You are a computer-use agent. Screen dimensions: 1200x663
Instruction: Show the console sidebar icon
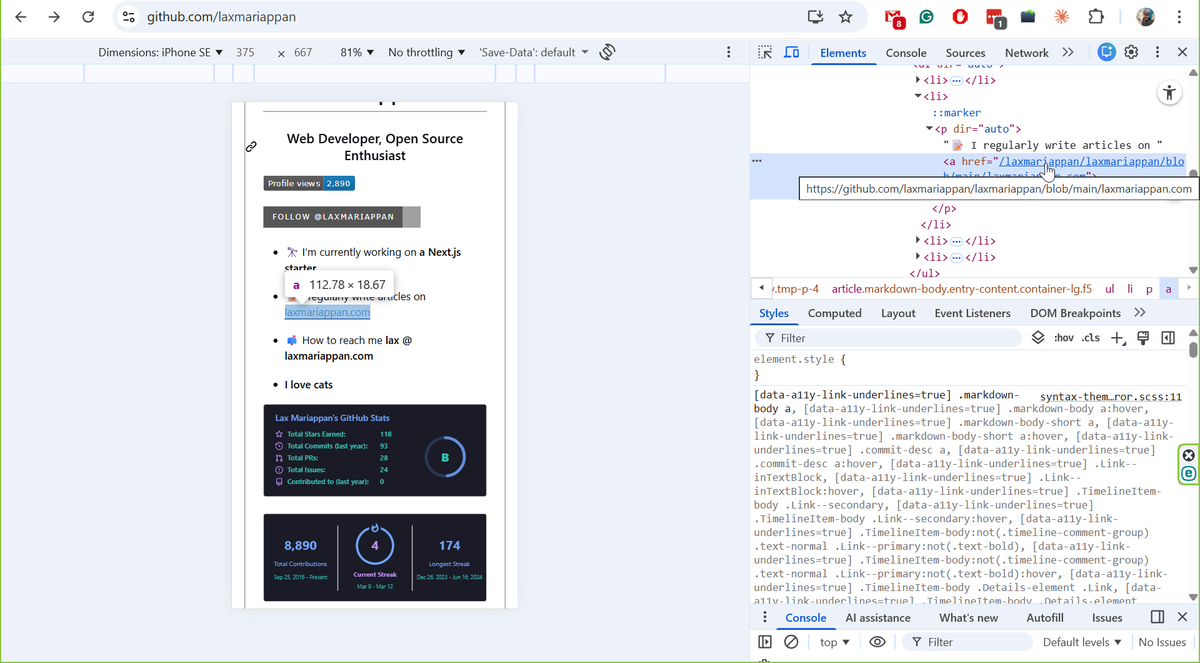pos(765,642)
